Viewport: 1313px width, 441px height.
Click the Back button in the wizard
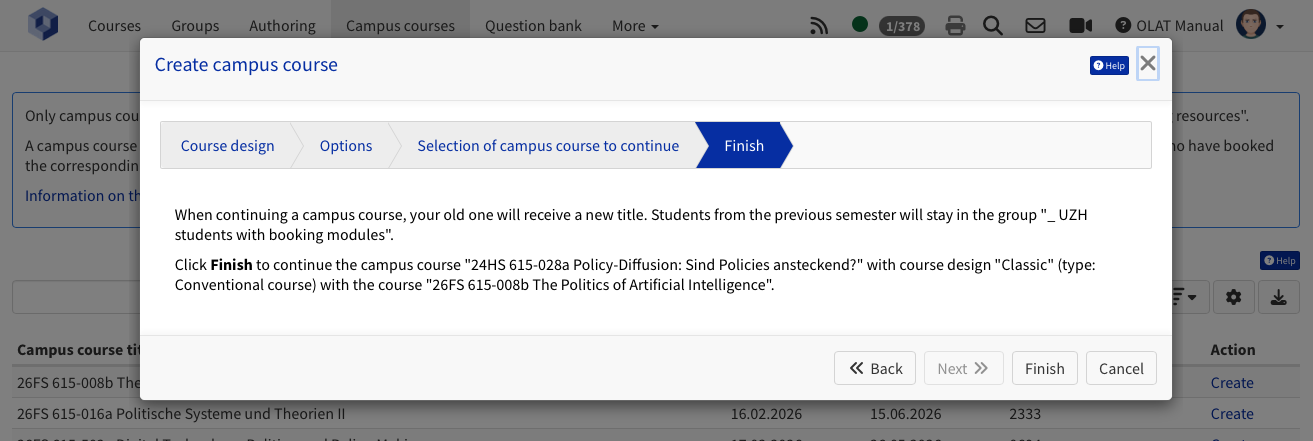point(875,368)
